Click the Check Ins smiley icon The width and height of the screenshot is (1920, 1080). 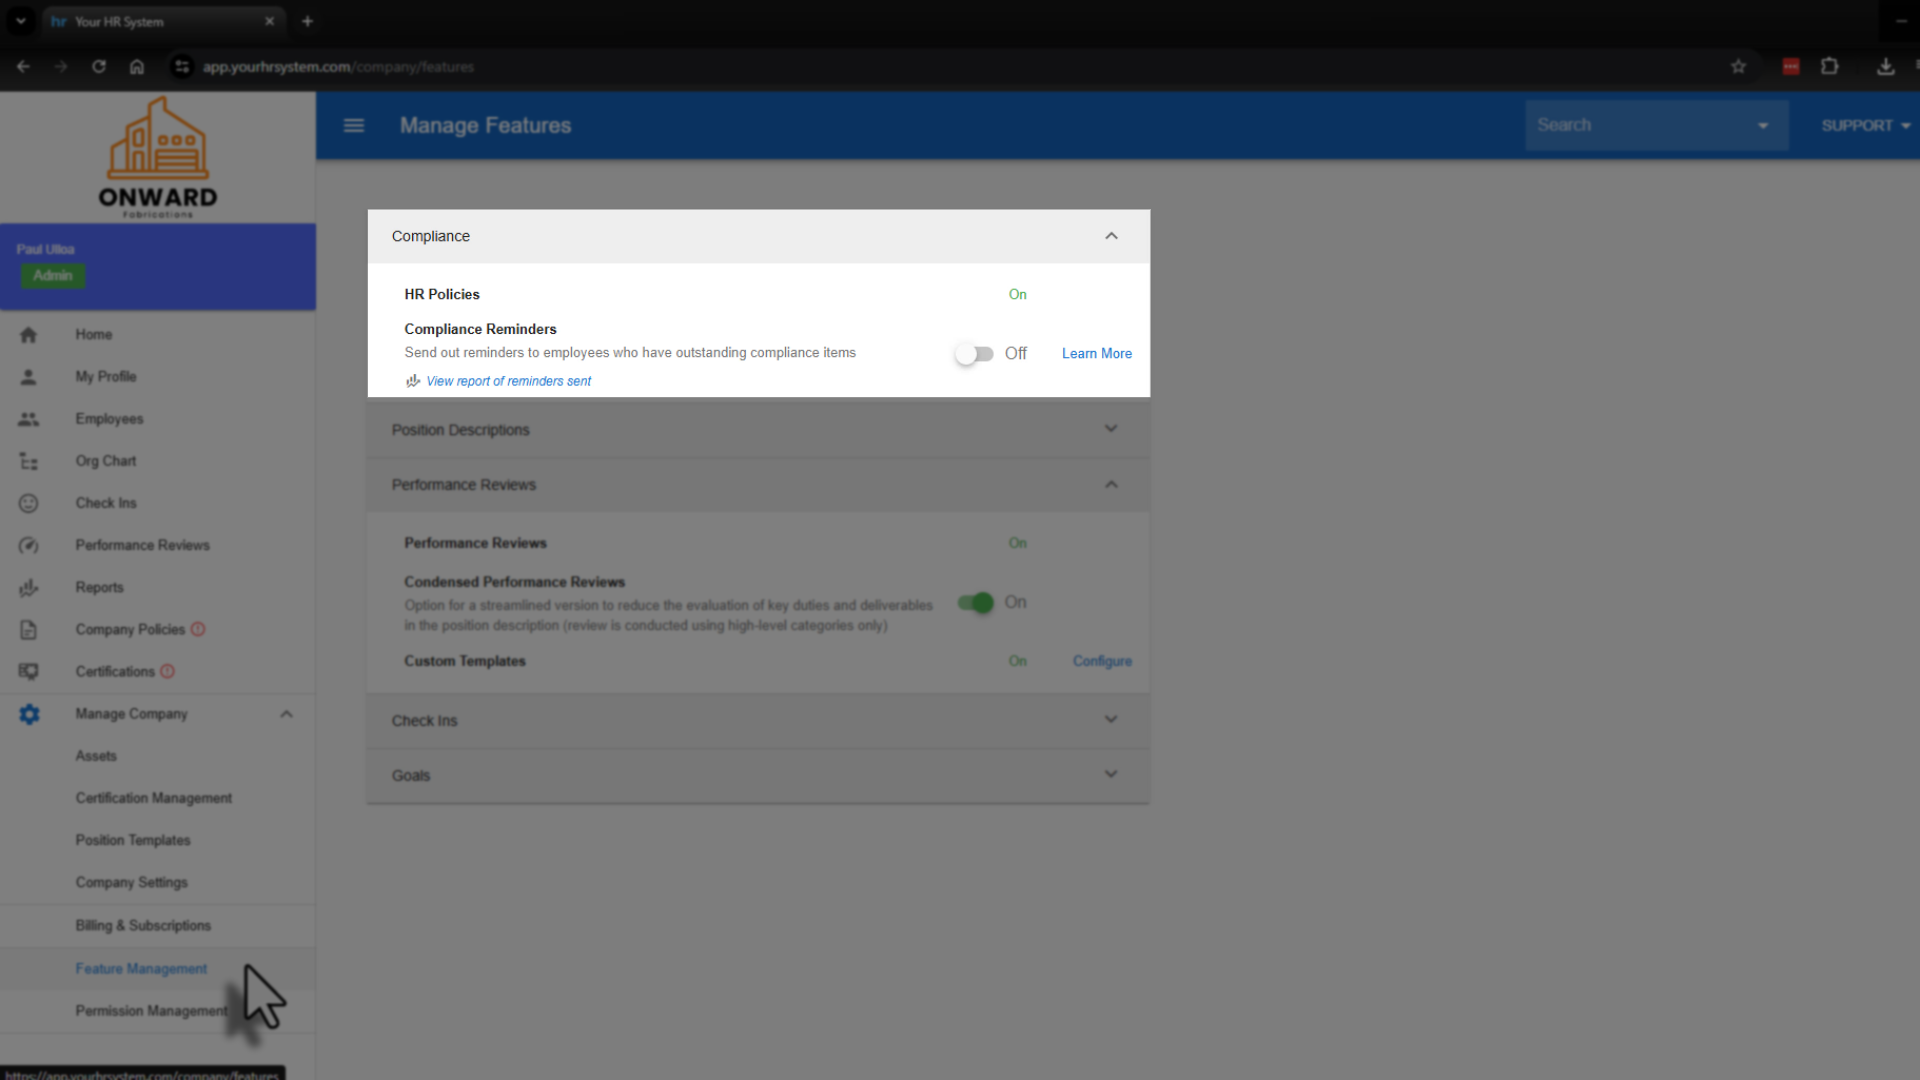(x=28, y=503)
